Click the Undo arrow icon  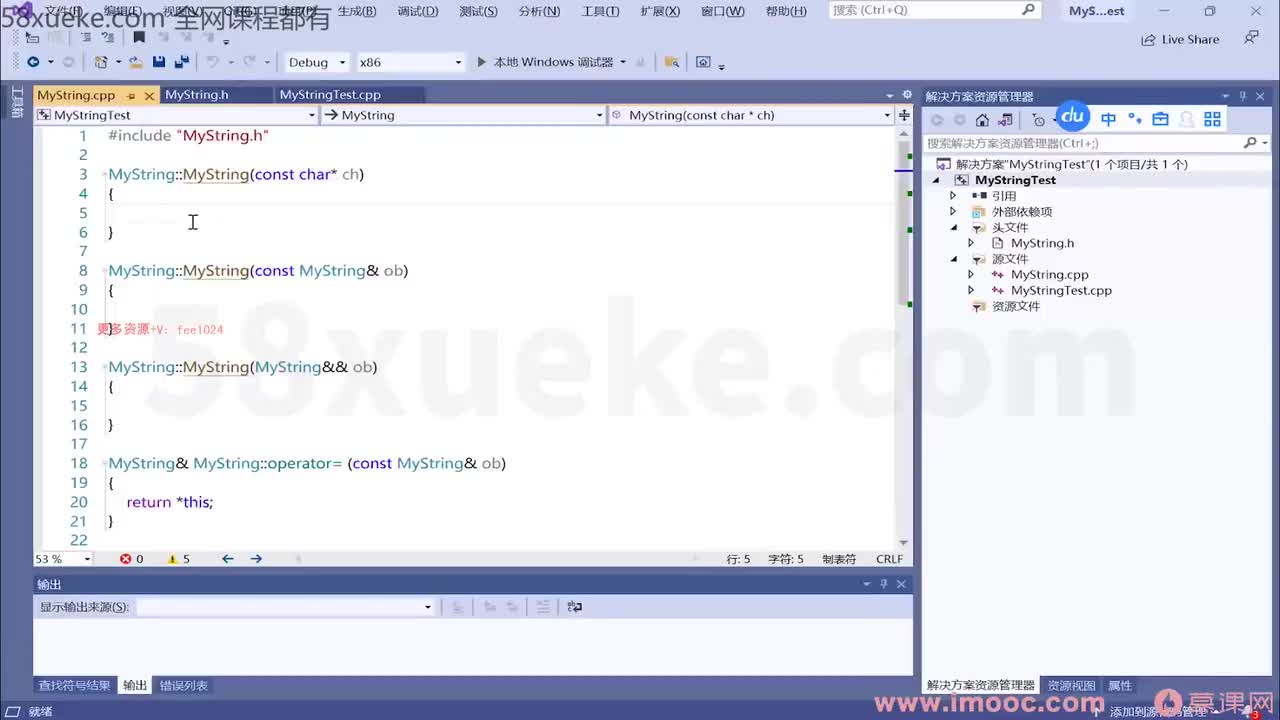tap(211, 62)
